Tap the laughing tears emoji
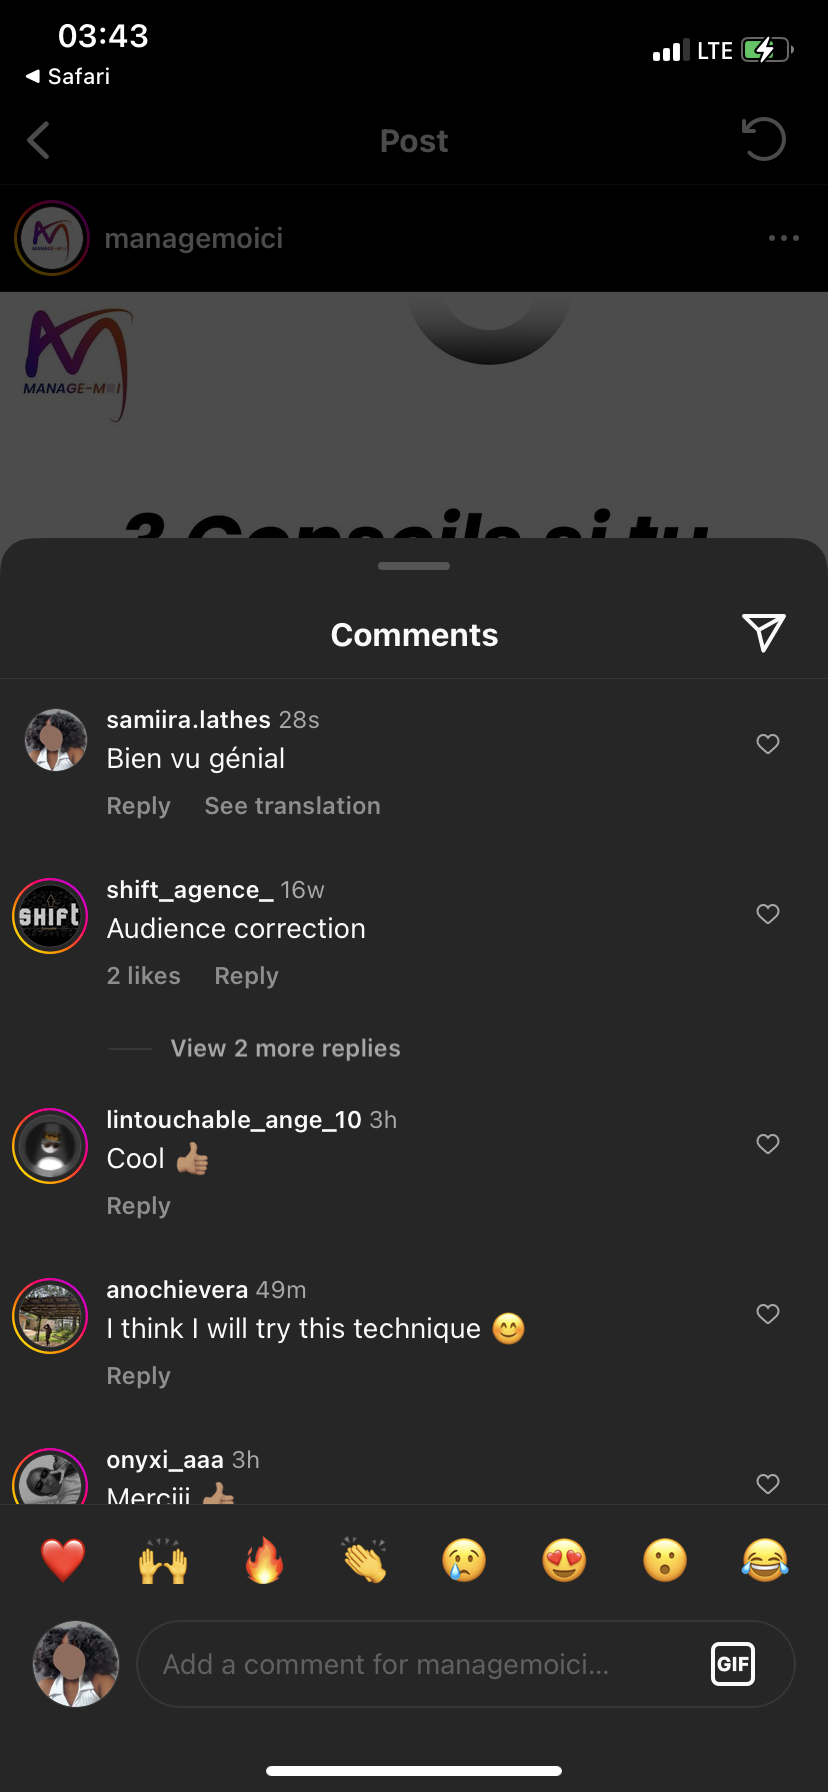Screen dimensions: 828x1792 765,1560
